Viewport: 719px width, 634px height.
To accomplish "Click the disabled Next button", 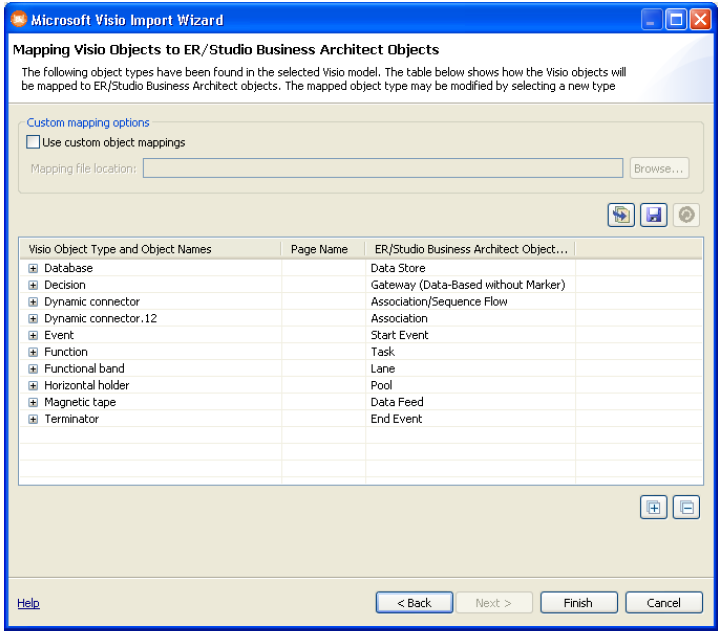I will coord(494,602).
